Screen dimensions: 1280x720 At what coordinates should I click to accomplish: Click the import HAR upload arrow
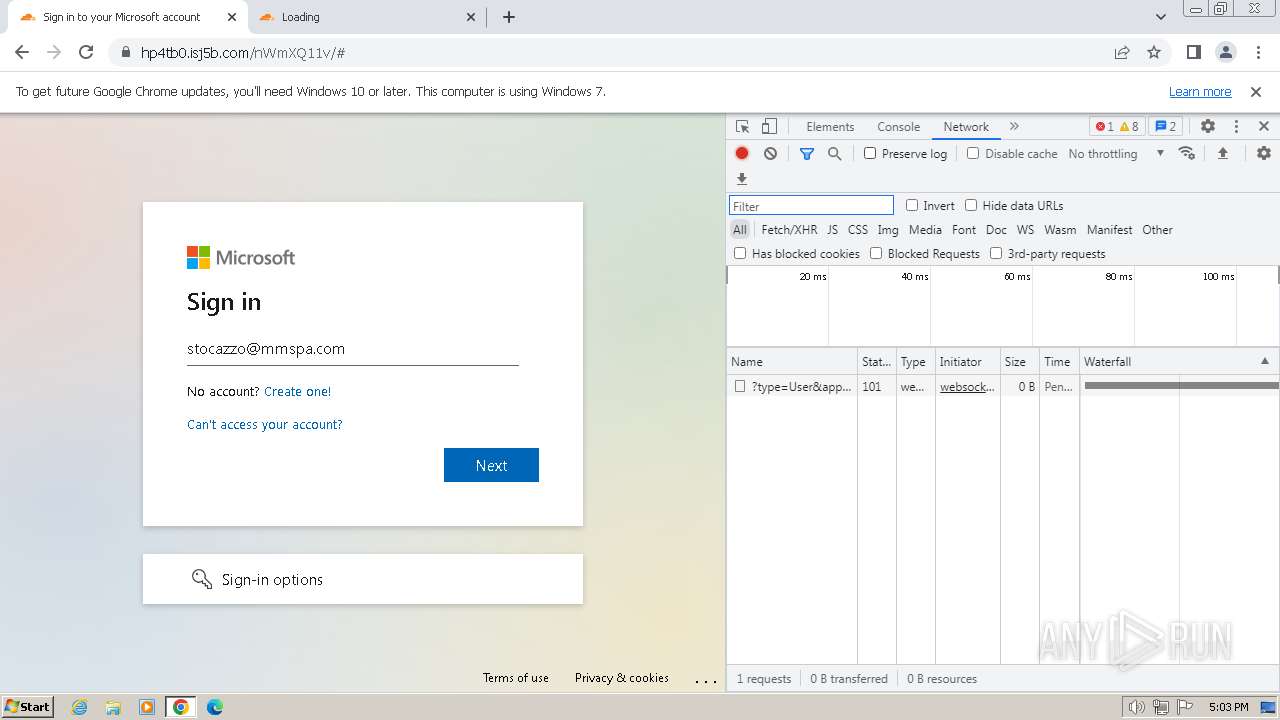[x=1222, y=153]
